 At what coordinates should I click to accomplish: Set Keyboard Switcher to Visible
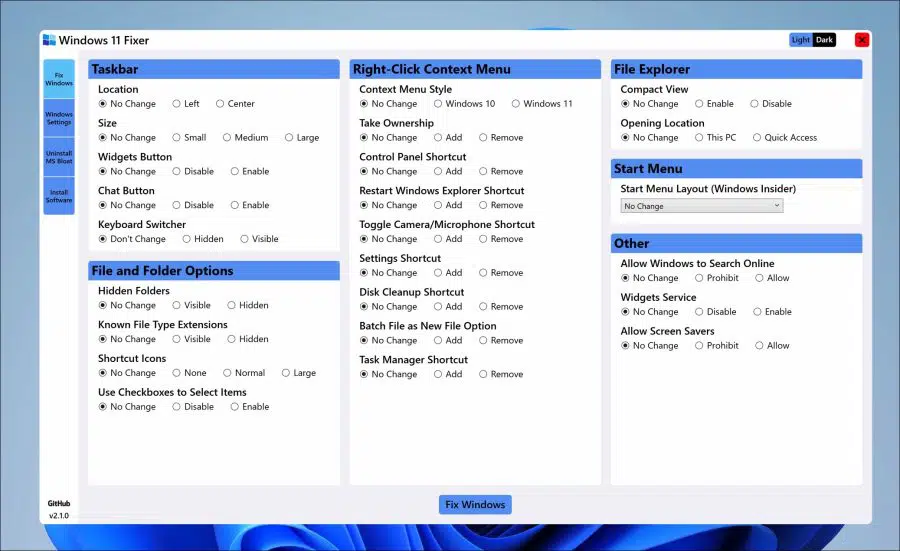[x=259, y=239]
